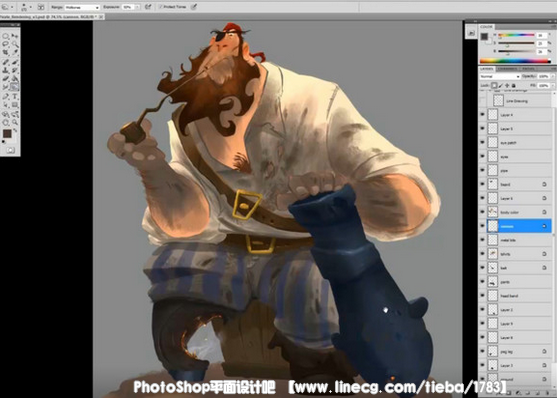Select the Quick Selection tool
This screenshot has height=404, width=557.
pos(15,44)
